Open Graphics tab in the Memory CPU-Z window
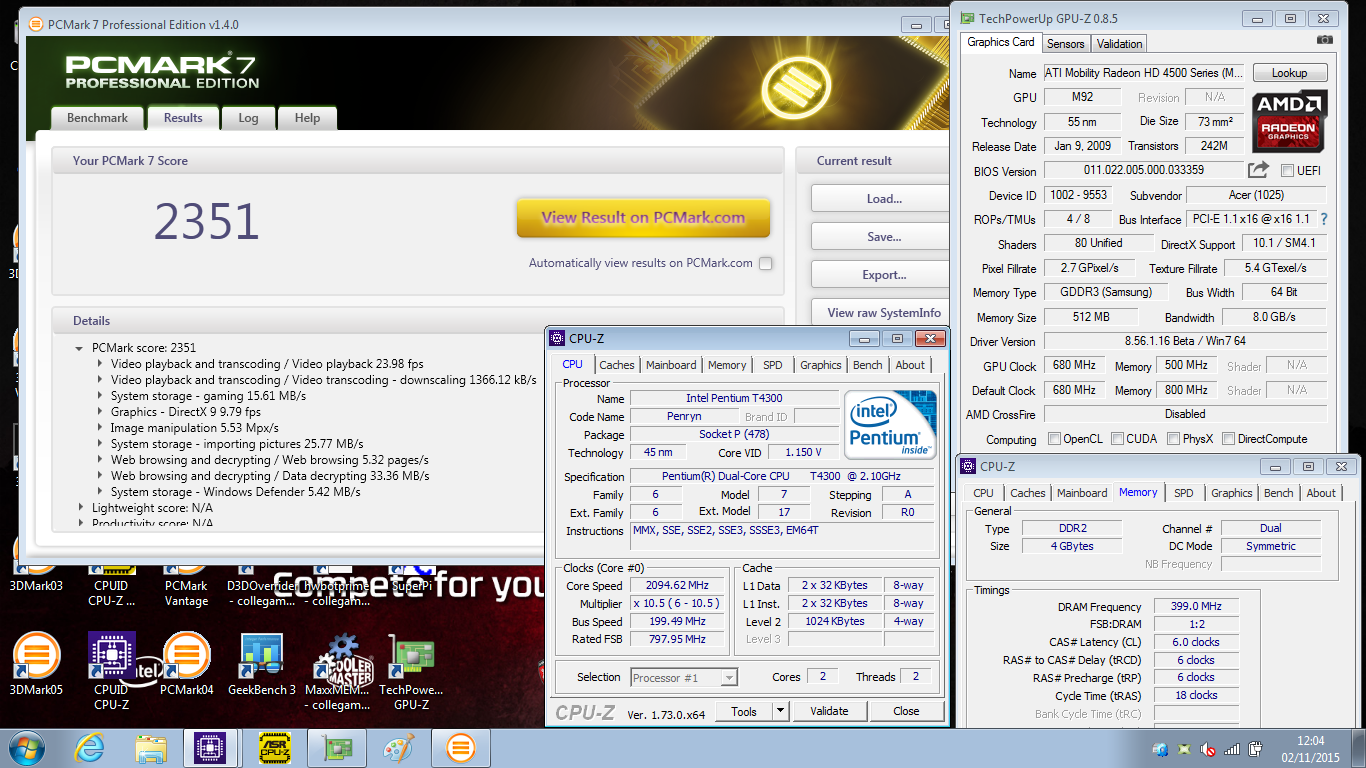This screenshot has width=1366, height=768. (1232, 493)
